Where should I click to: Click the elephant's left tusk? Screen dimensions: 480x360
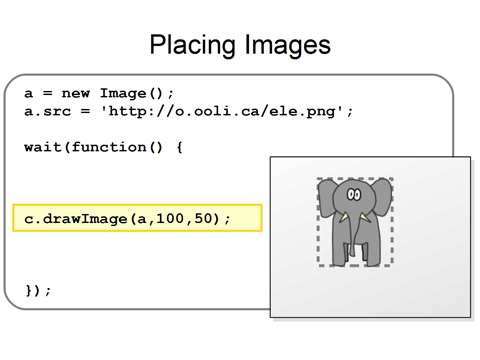(344, 217)
